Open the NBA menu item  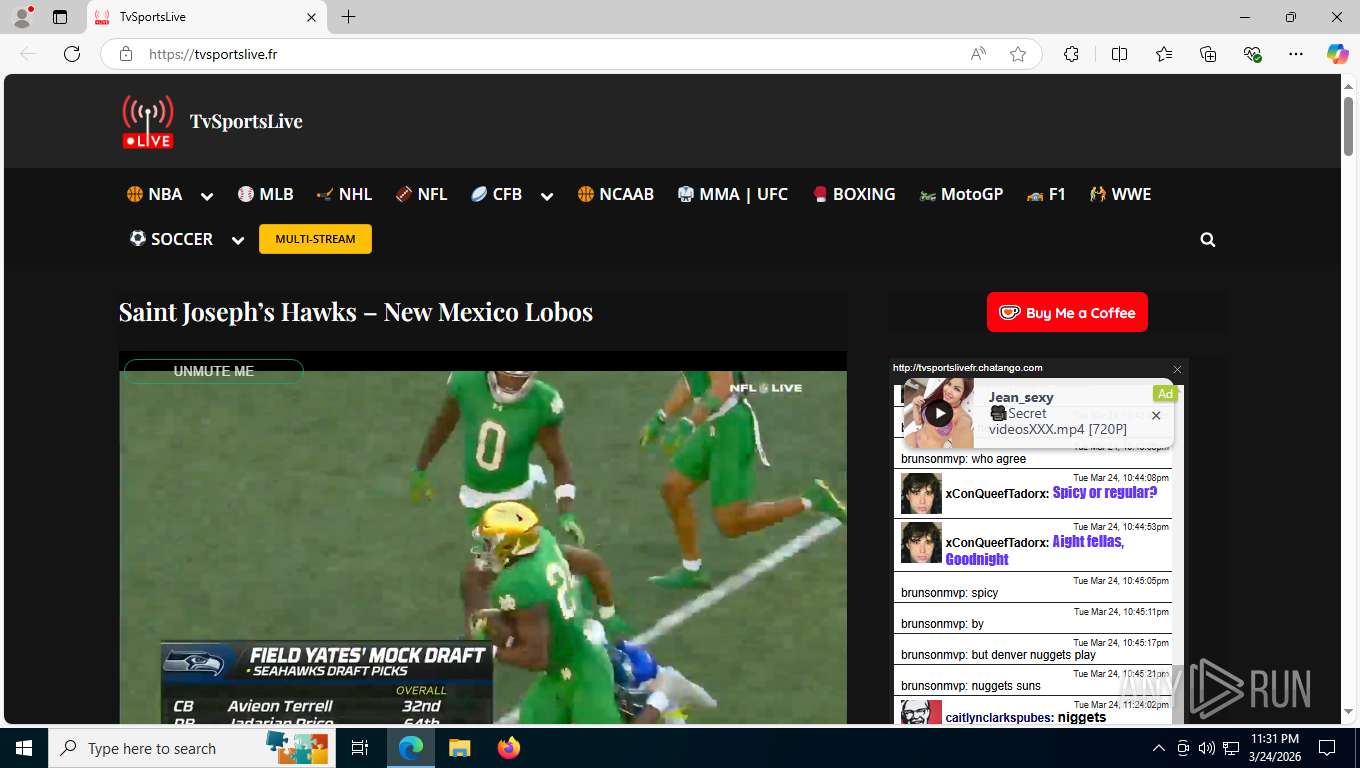[x=154, y=194]
